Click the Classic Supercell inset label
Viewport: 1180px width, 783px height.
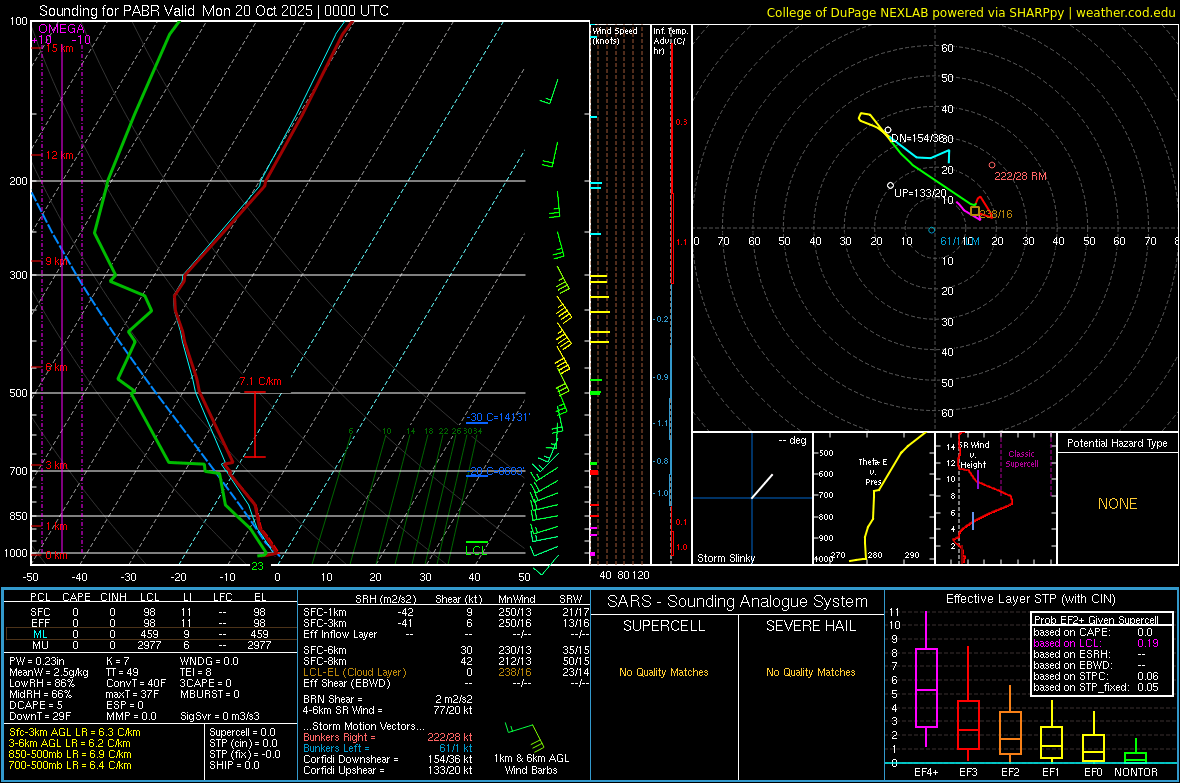1021,459
